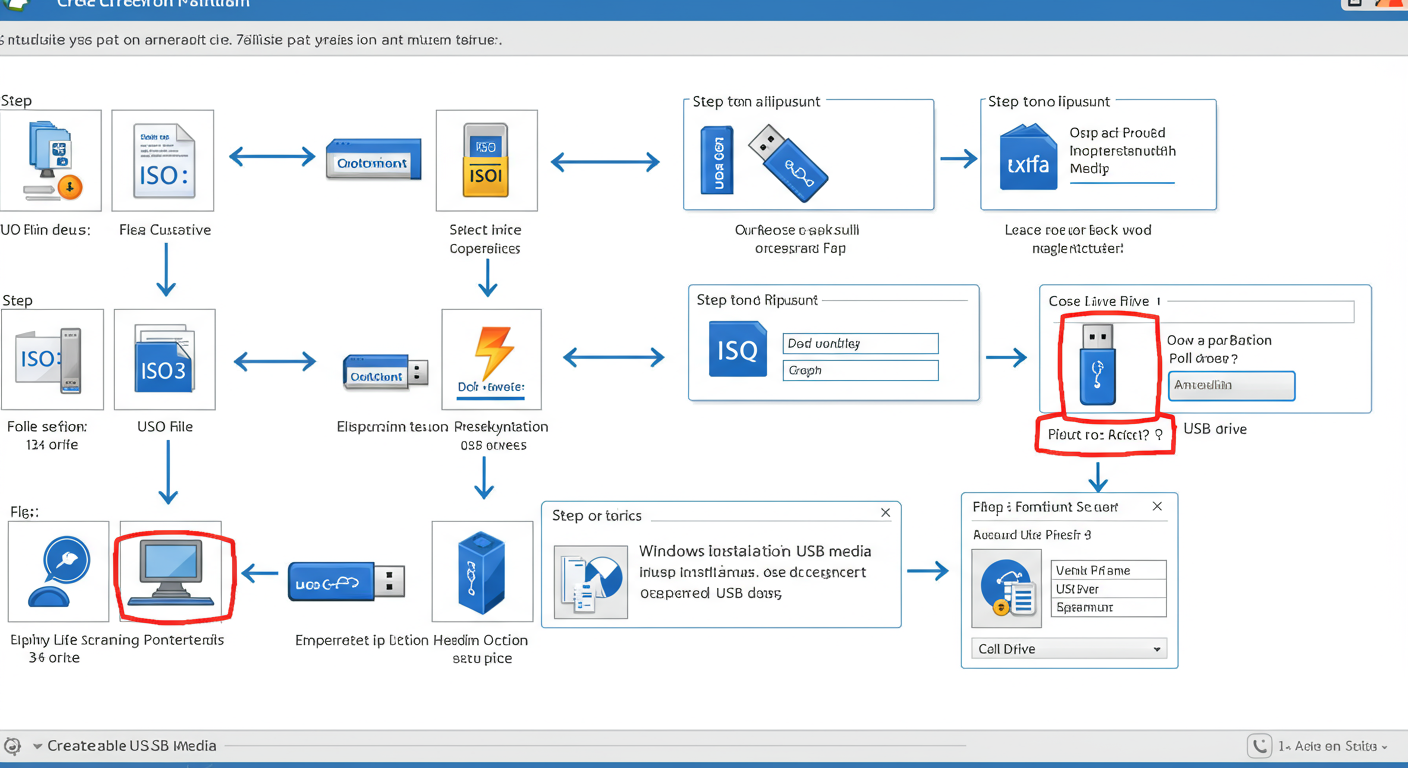Select the blue tower drive icon
Viewport: 1408px width, 768px height.
click(482, 572)
